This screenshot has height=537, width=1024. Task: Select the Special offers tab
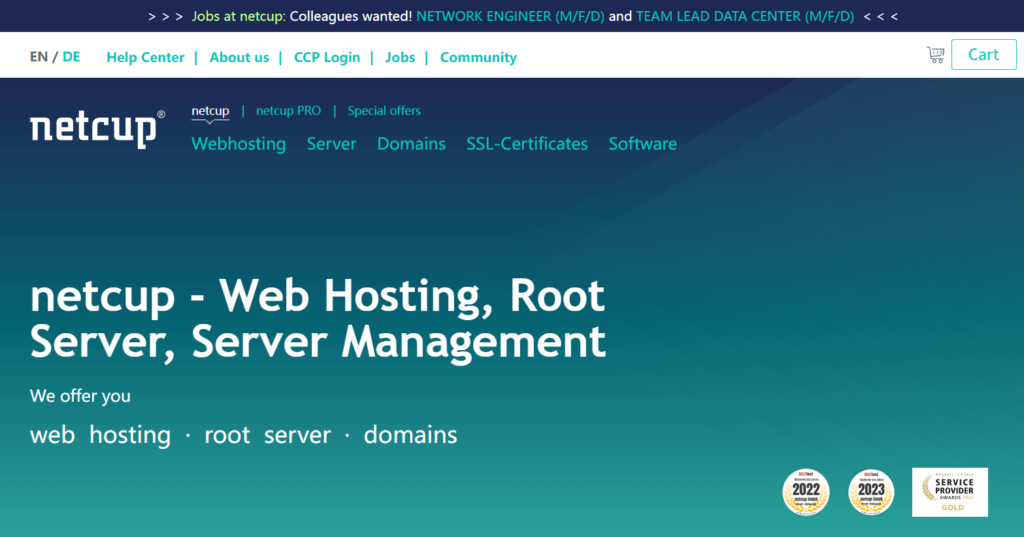pos(384,111)
